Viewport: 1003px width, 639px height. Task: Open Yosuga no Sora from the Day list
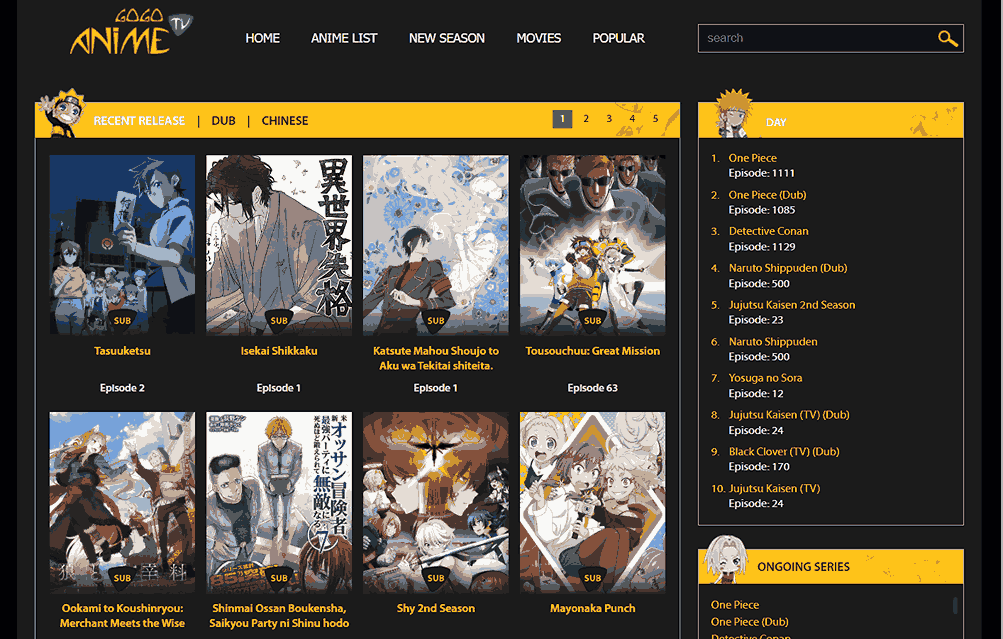(x=765, y=378)
